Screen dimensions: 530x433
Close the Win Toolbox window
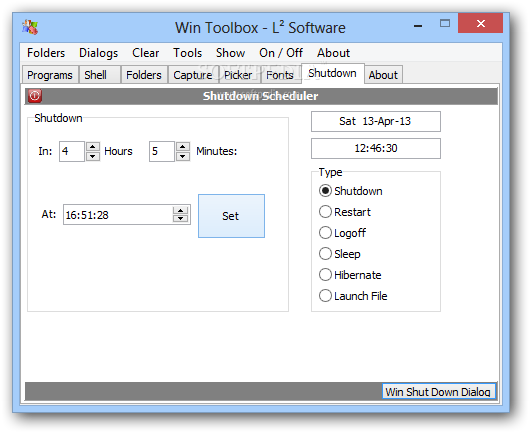click(480, 23)
